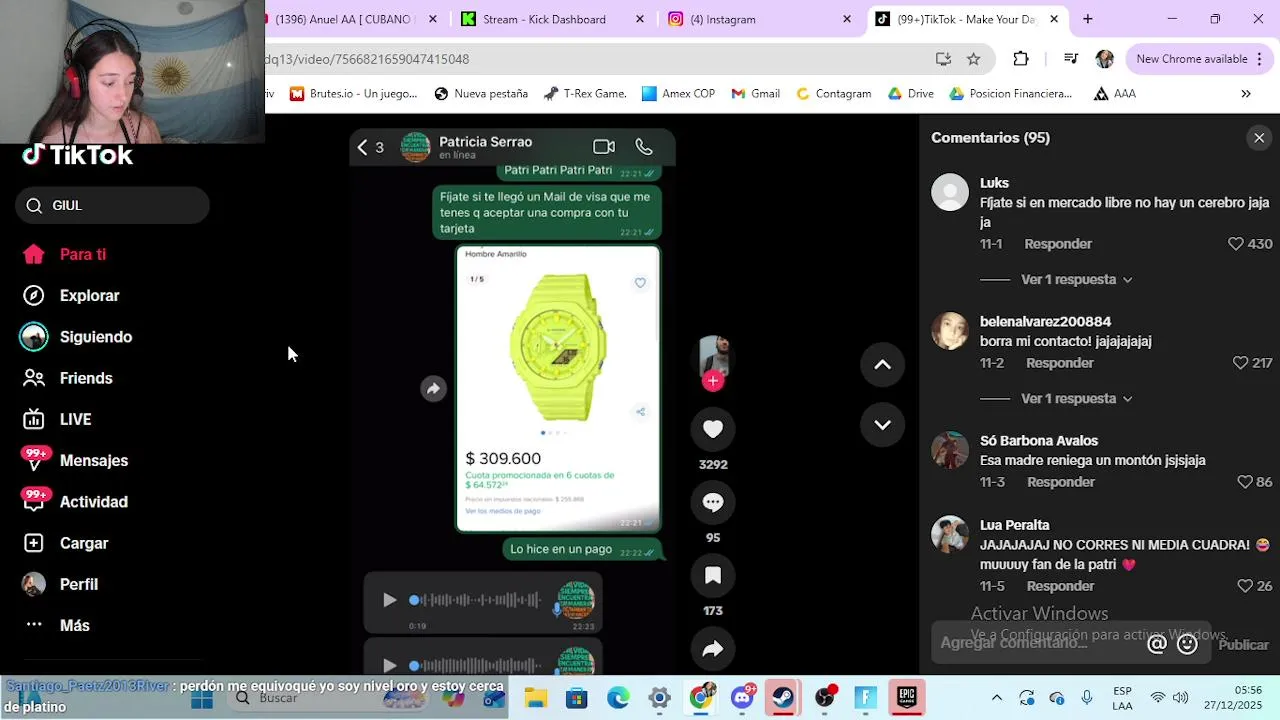
Task: Close the Instagram tab
Action: [847, 19]
